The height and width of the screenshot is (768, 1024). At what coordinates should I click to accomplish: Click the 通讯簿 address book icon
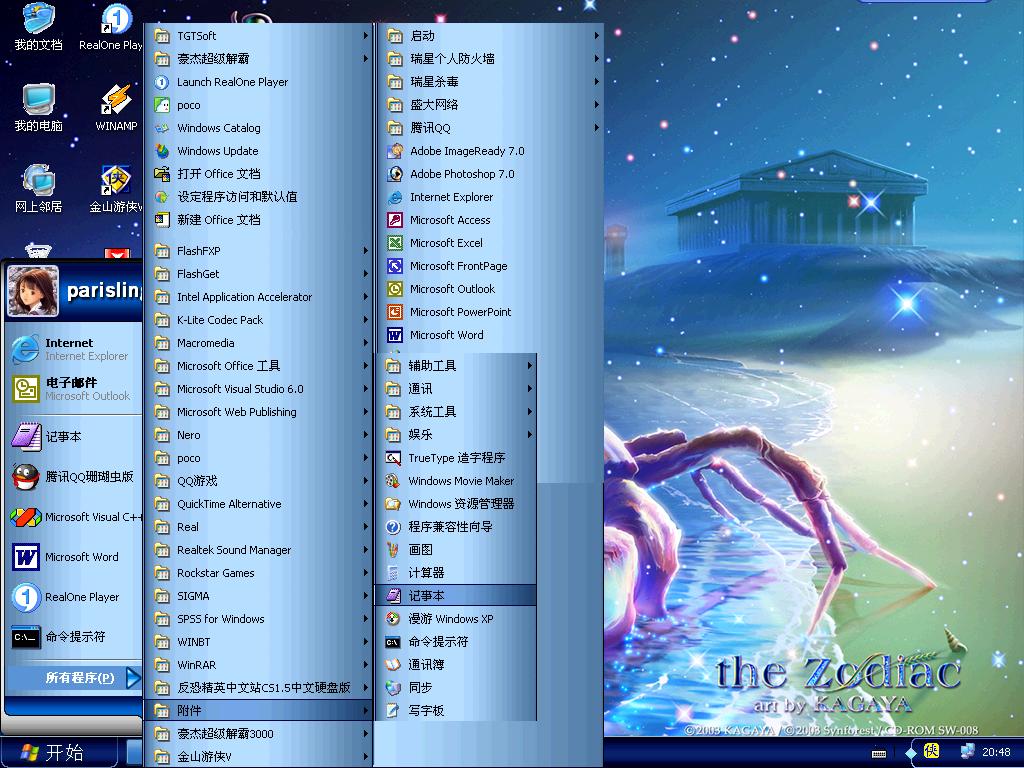point(392,665)
